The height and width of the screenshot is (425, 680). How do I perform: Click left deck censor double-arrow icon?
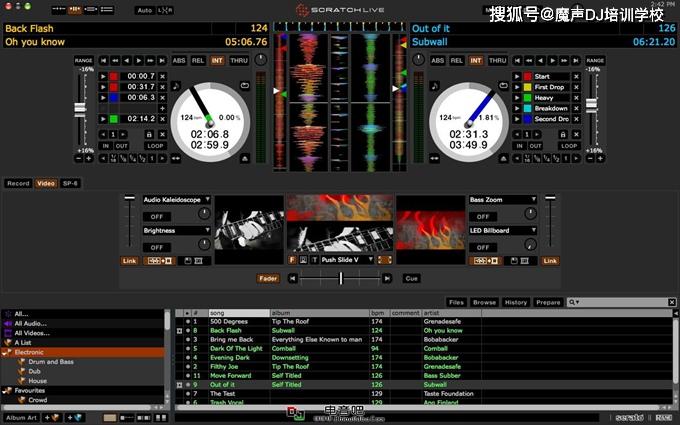pos(176,159)
